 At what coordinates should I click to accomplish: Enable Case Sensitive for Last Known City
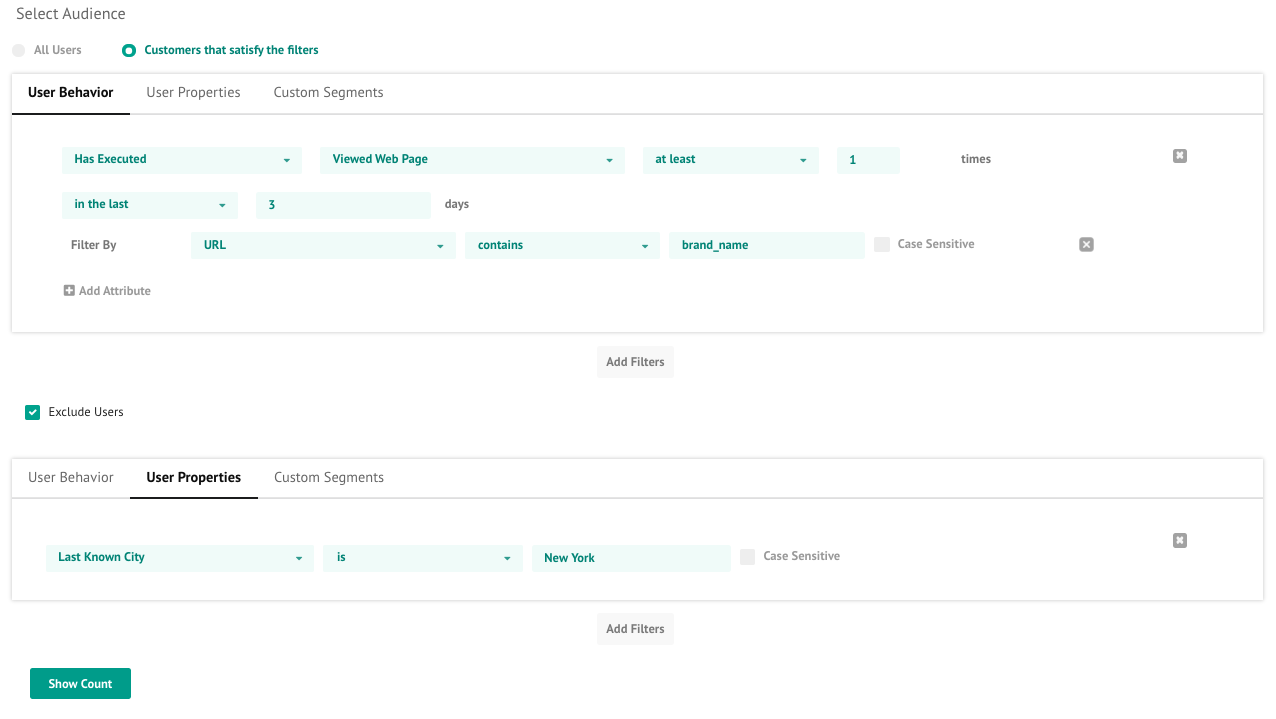[748, 557]
